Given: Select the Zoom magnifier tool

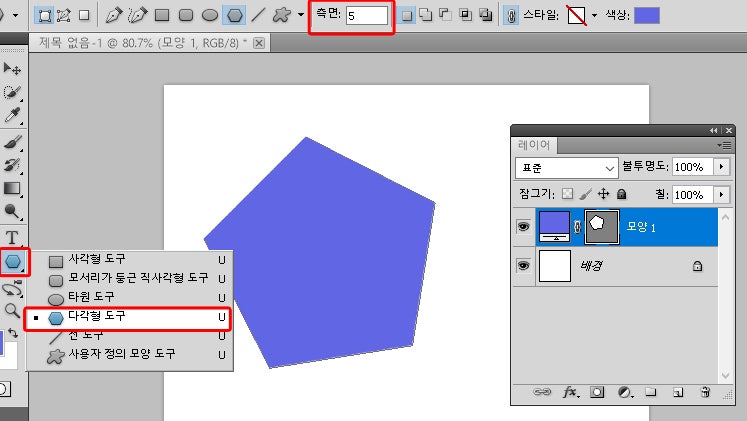Looking at the screenshot, I should [12, 311].
